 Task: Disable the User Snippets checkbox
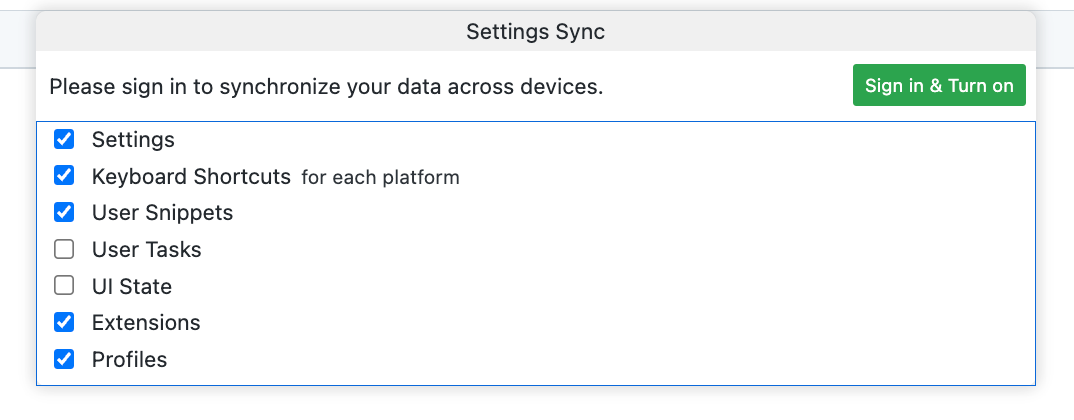click(64, 212)
